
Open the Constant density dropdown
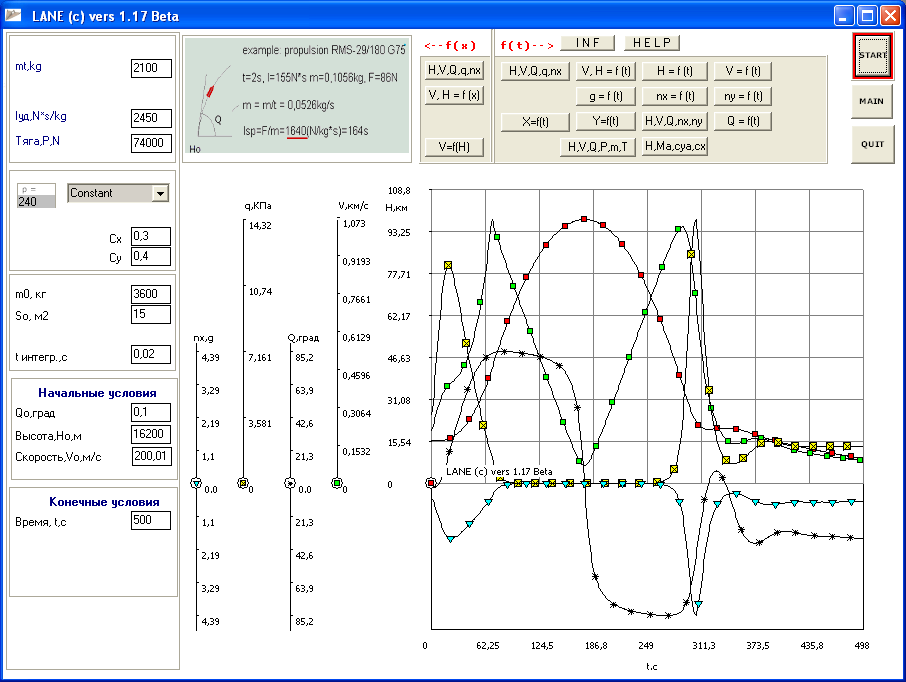pyautogui.click(x=158, y=193)
